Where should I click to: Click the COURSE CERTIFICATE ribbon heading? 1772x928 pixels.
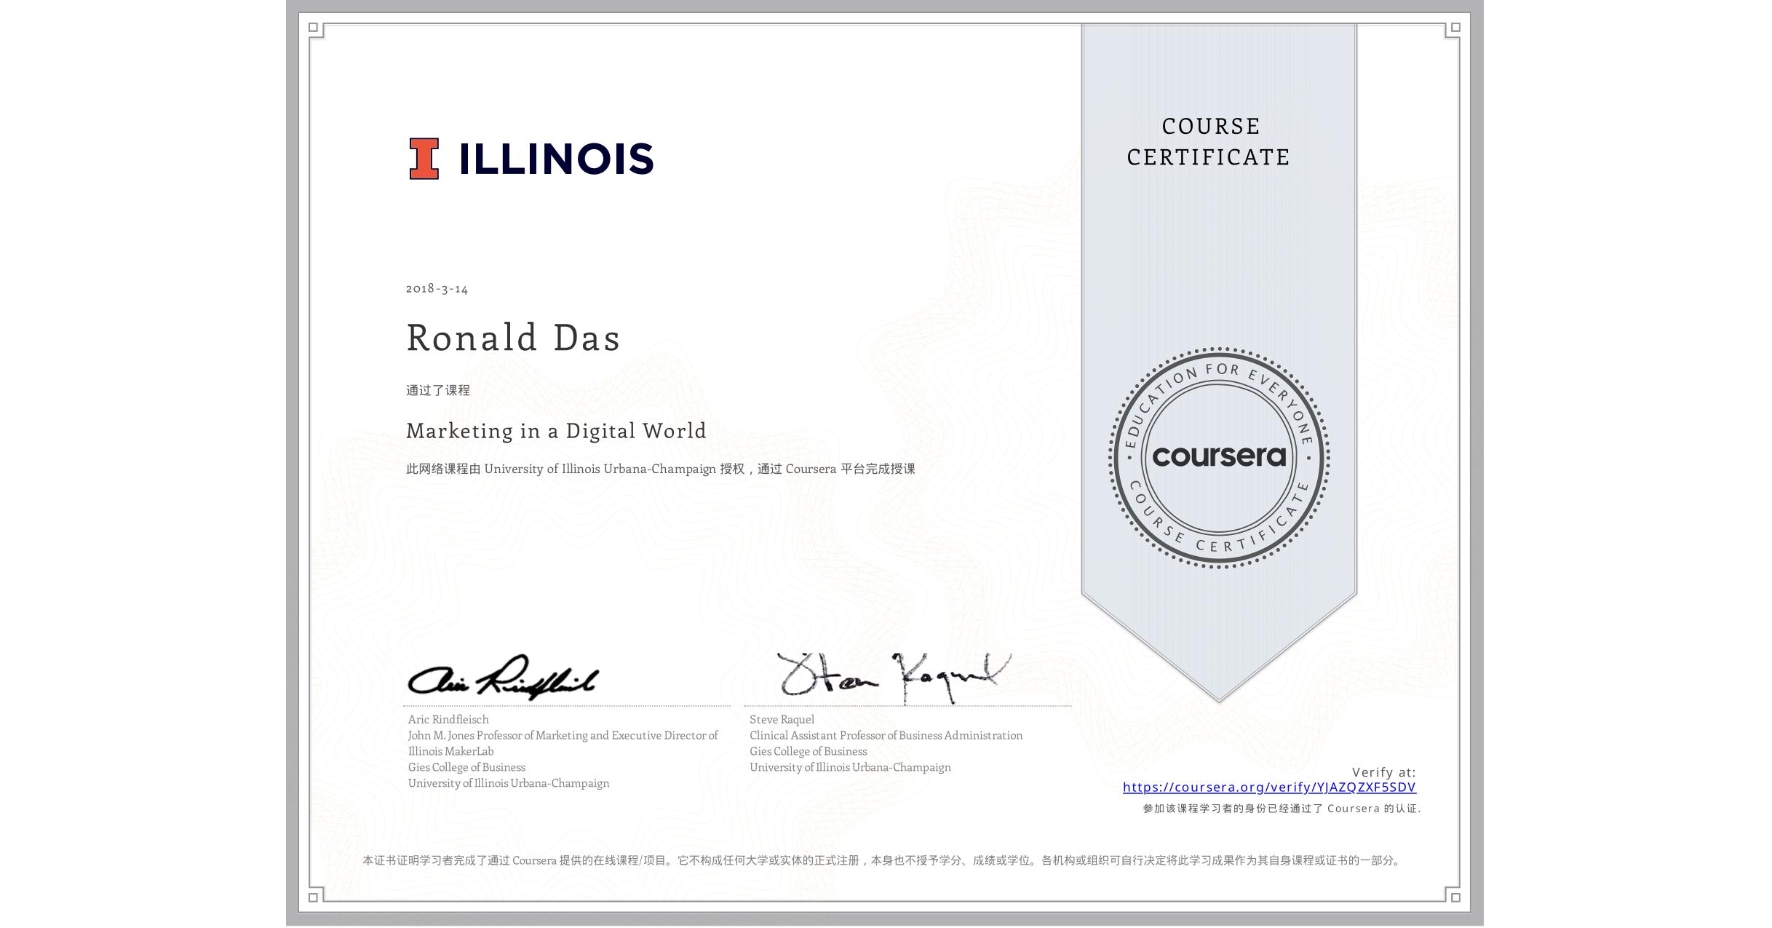tap(1209, 141)
